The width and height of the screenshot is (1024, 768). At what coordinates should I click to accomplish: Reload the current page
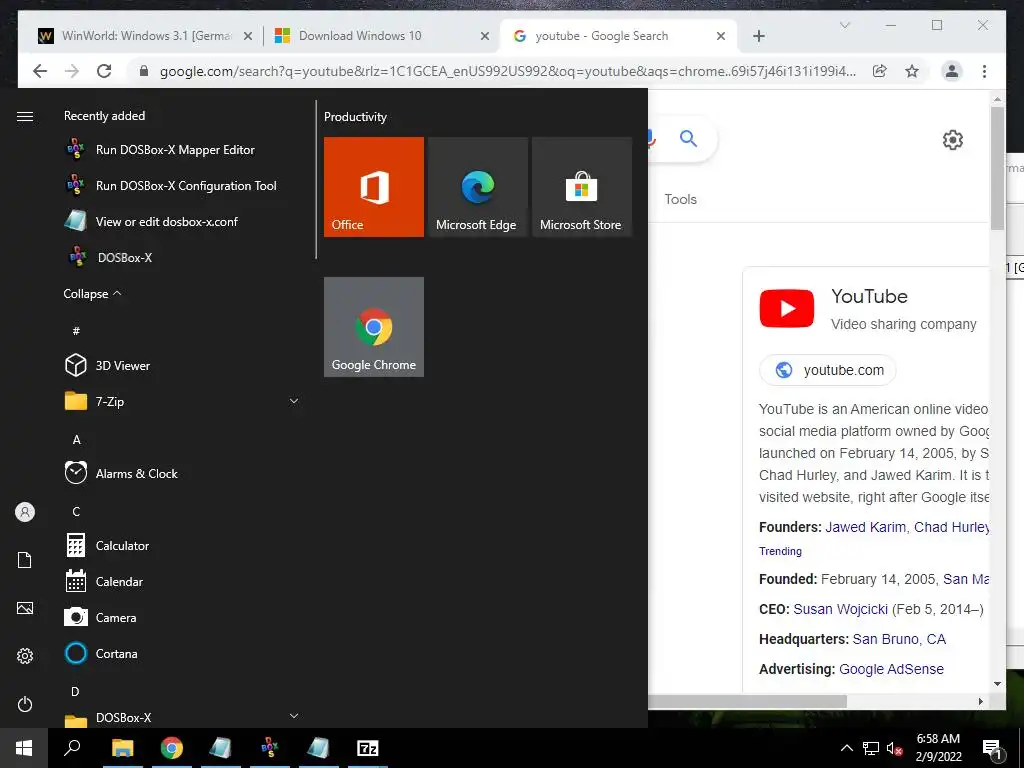tap(104, 71)
